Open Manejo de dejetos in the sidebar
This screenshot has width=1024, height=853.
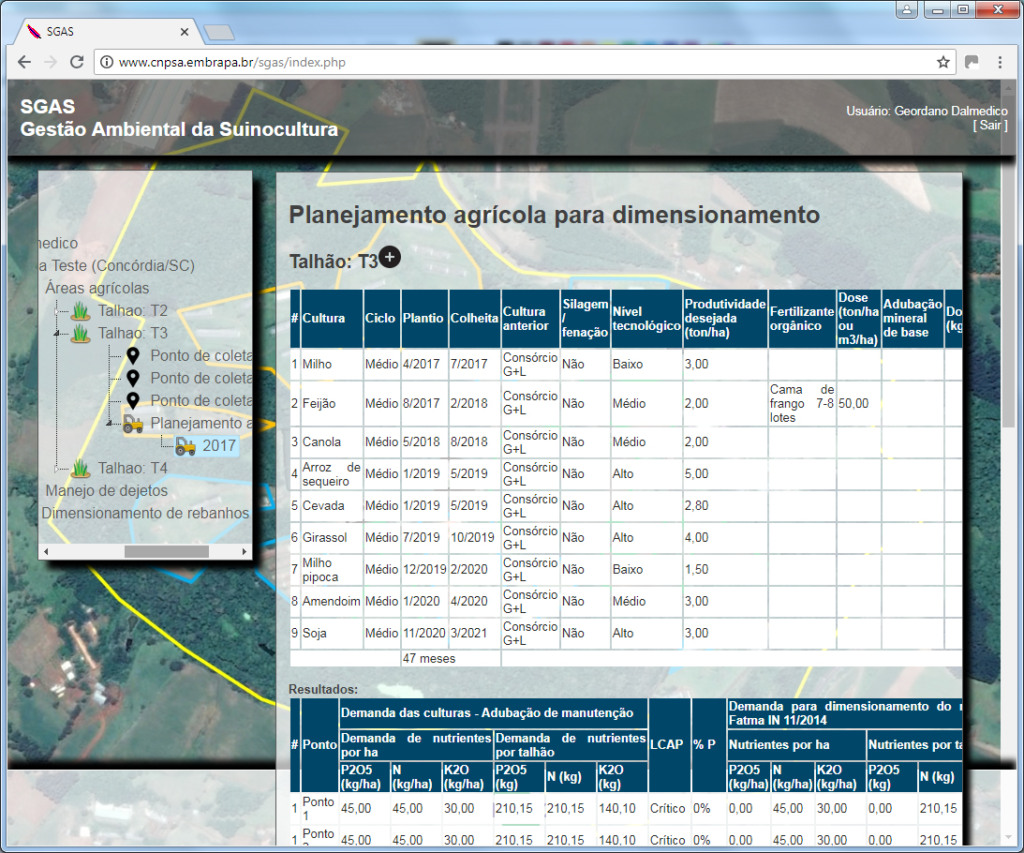(106, 491)
